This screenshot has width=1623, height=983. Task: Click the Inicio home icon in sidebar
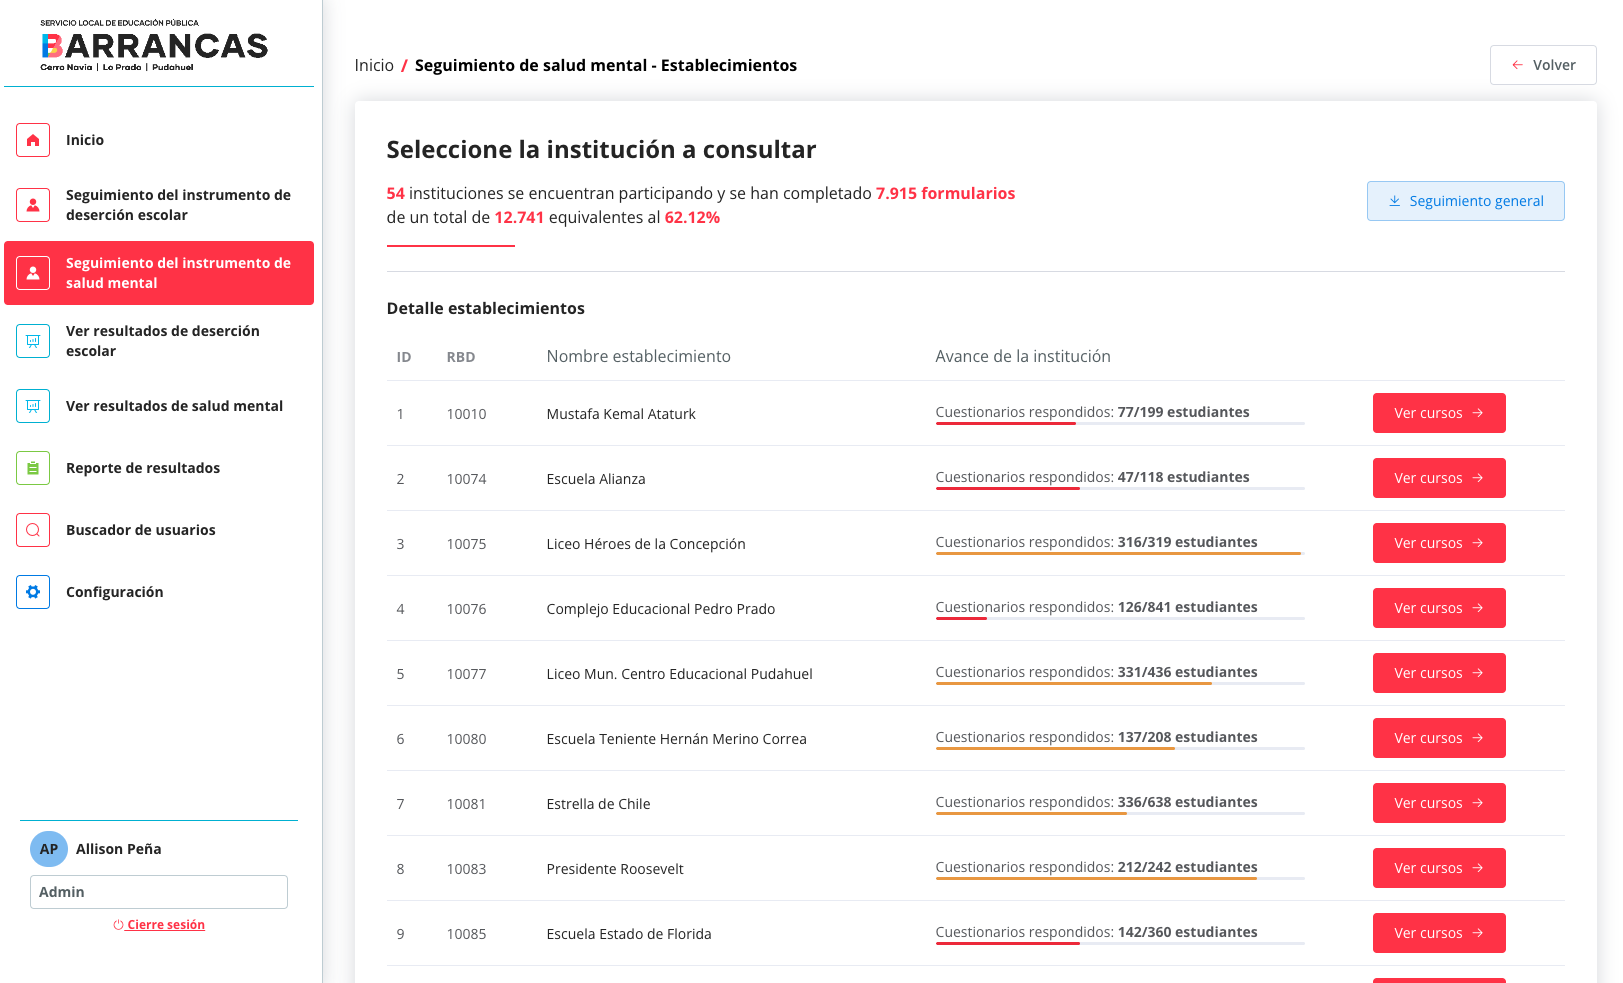point(33,140)
